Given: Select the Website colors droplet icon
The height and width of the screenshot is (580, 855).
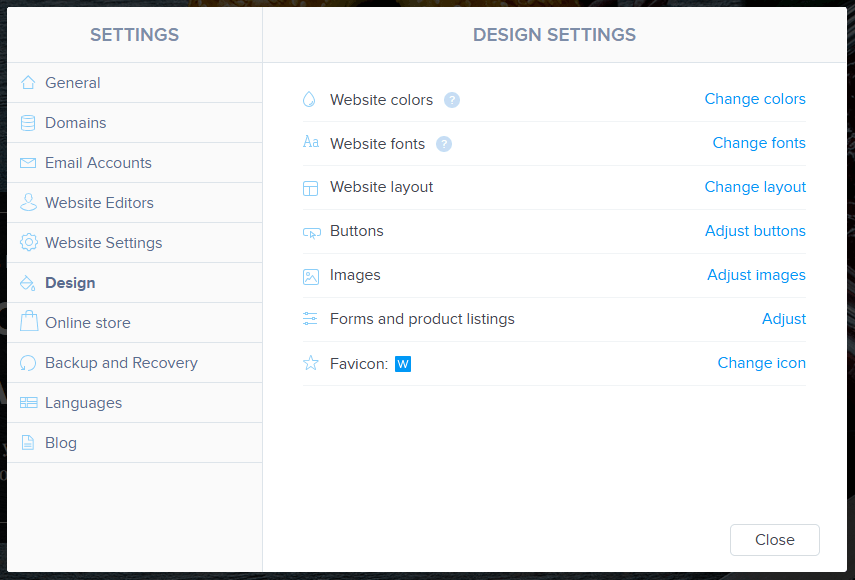Looking at the screenshot, I should point(310,99).
